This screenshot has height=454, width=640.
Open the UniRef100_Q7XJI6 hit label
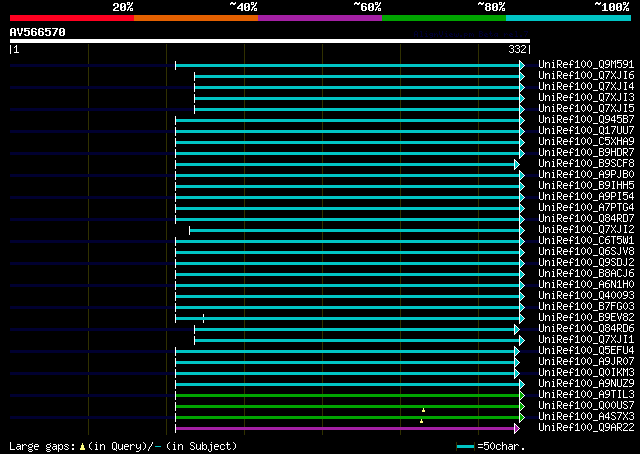coord(586,75)
